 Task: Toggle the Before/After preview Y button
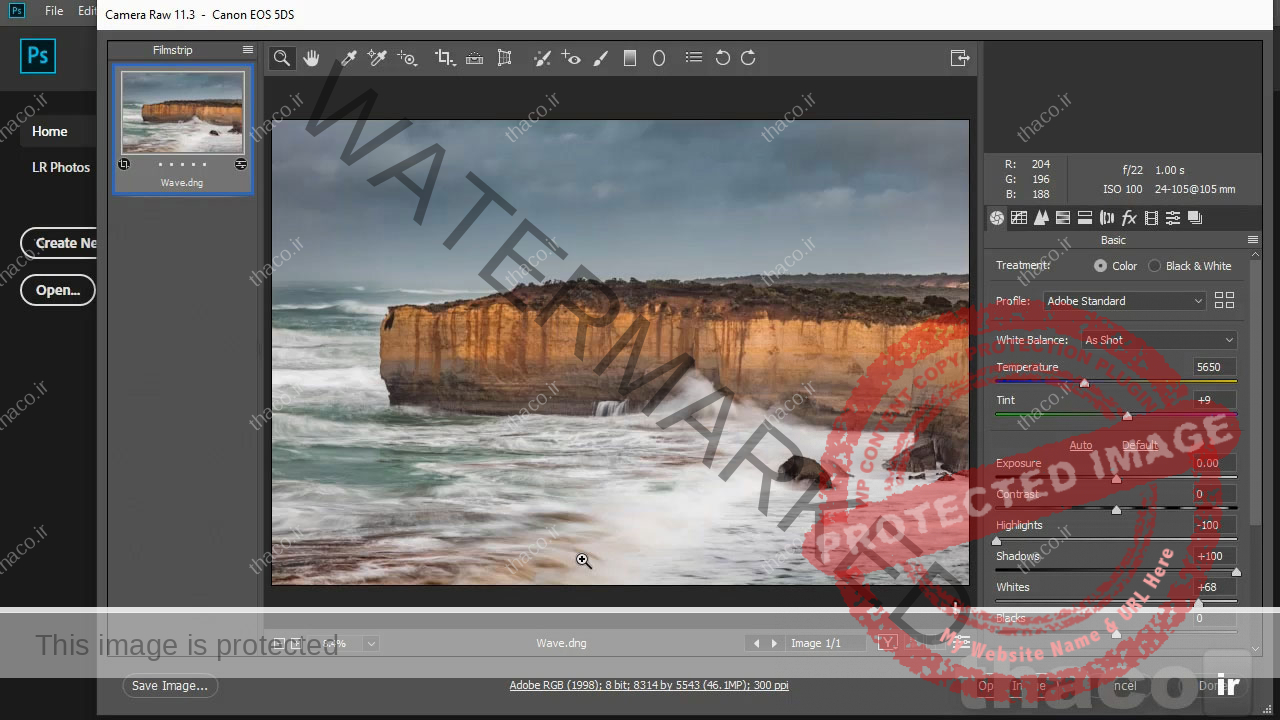[x=887, y=643]
